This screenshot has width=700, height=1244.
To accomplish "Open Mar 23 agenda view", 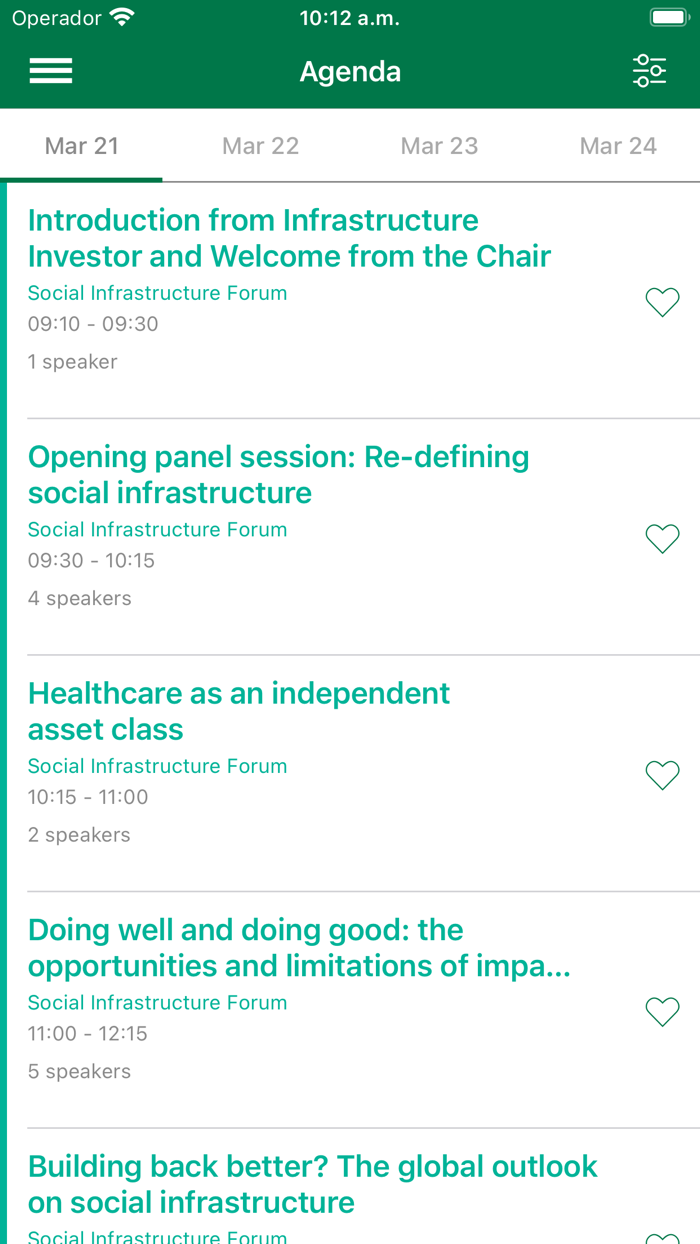I will pyautogui.click(x=439, y=145).
